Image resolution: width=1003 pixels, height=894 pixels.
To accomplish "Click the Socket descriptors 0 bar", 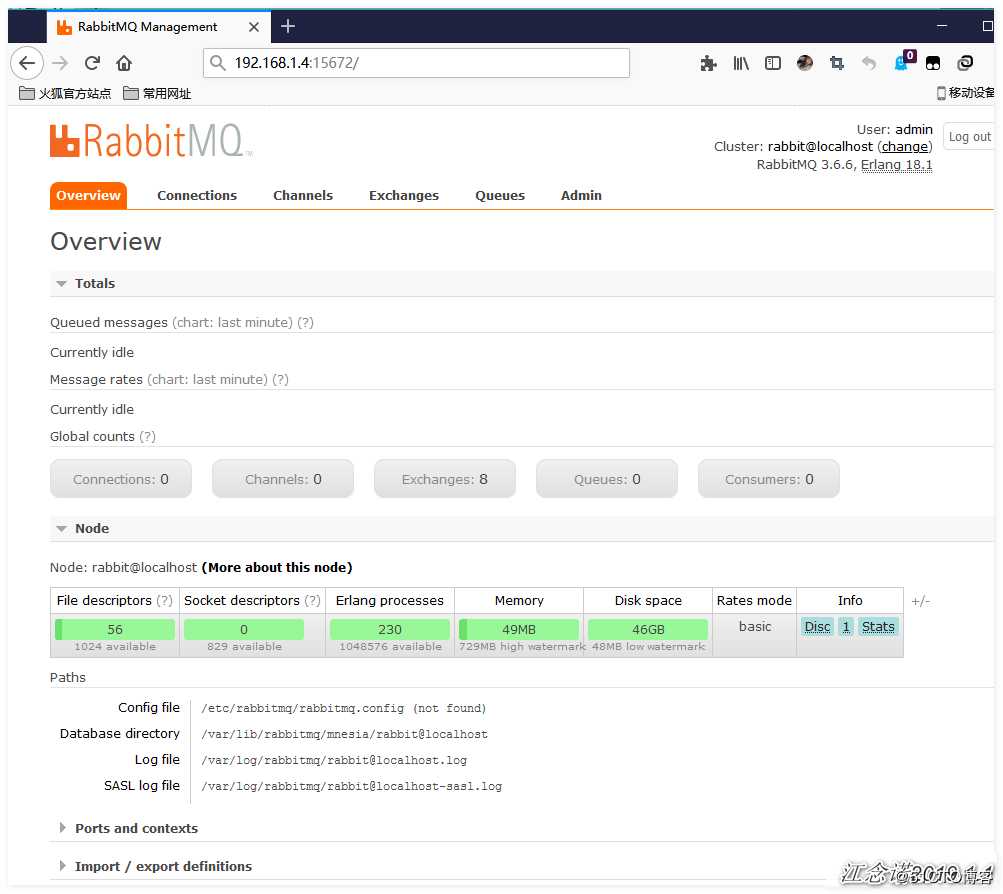I will pyautogui.click(x=244, y=629).
